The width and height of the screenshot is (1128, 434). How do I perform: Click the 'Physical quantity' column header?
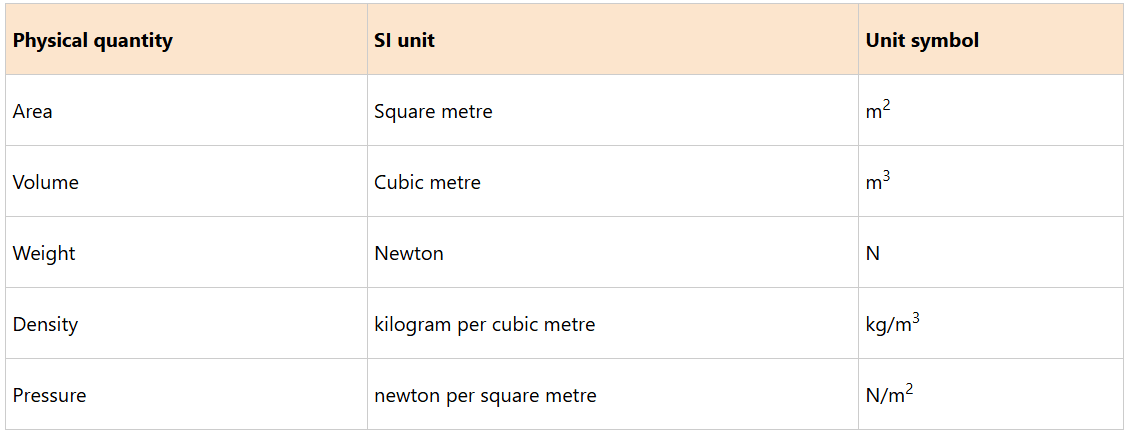point(92,41)
